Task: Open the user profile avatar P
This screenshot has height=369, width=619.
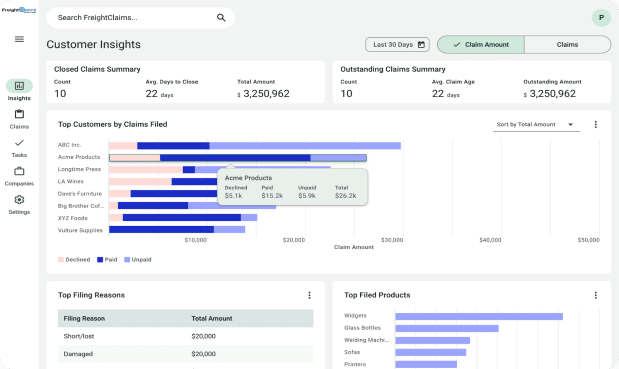Action: pyautogui.click(x=601, y=17)
